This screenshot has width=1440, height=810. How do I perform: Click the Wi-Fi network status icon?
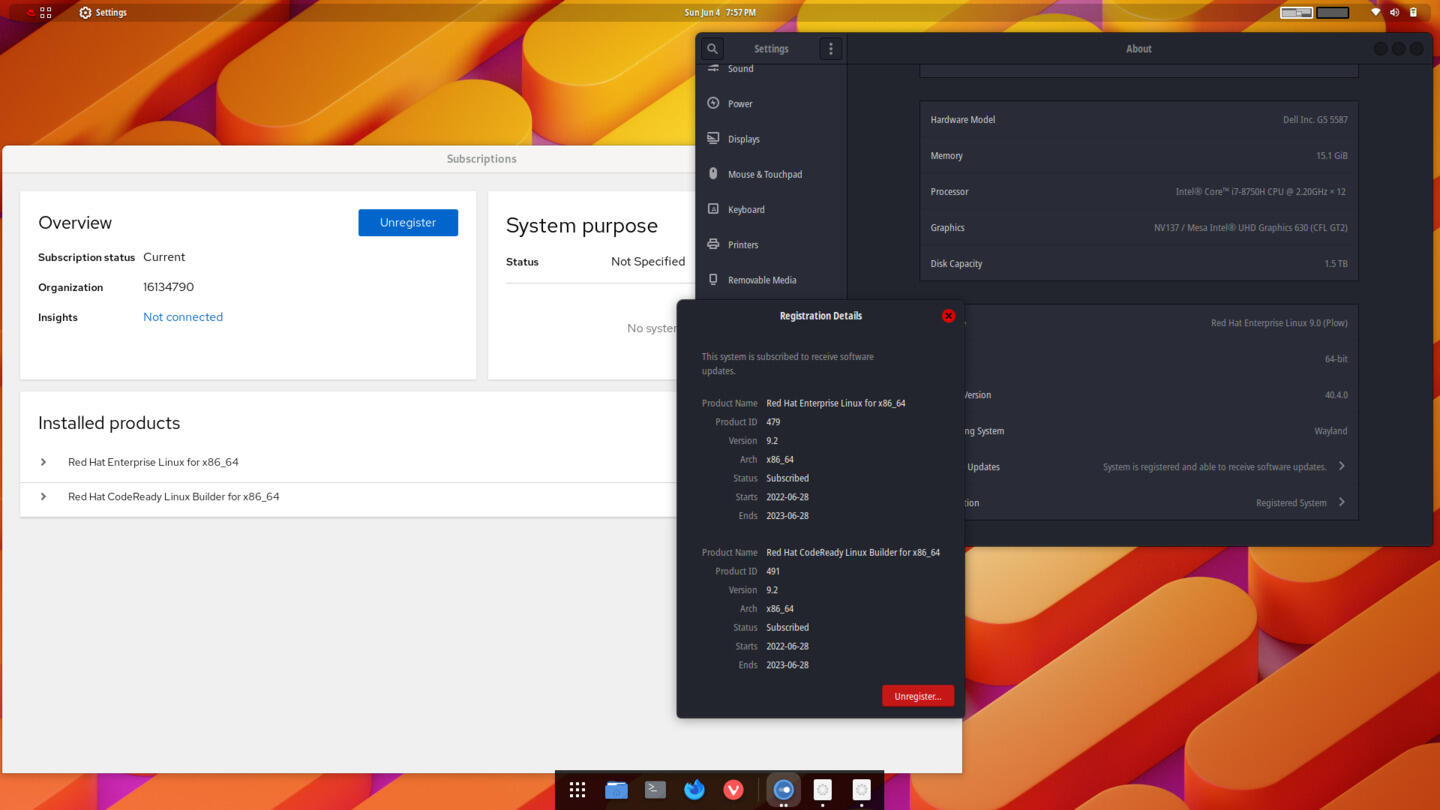1375,12
